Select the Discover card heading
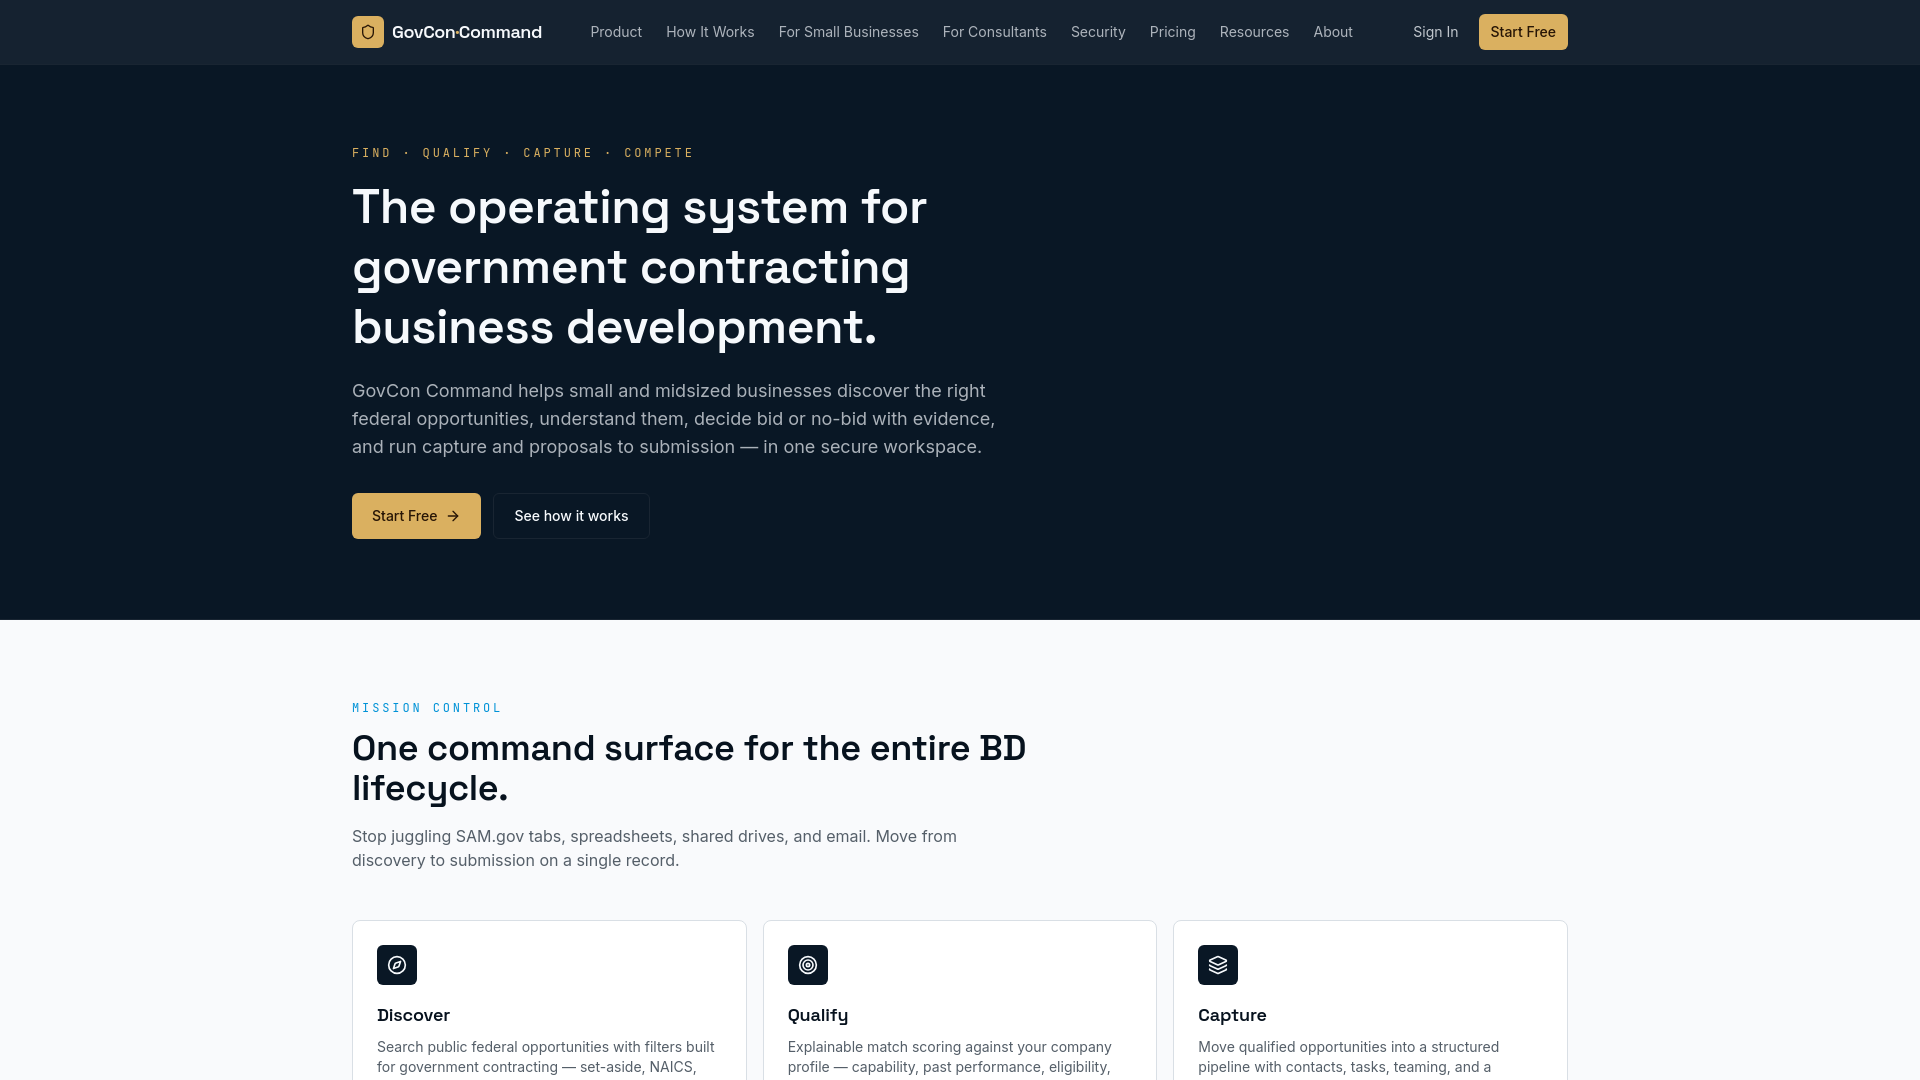The width and height of the screenshot is (1920, 1080). [413, 1015]
